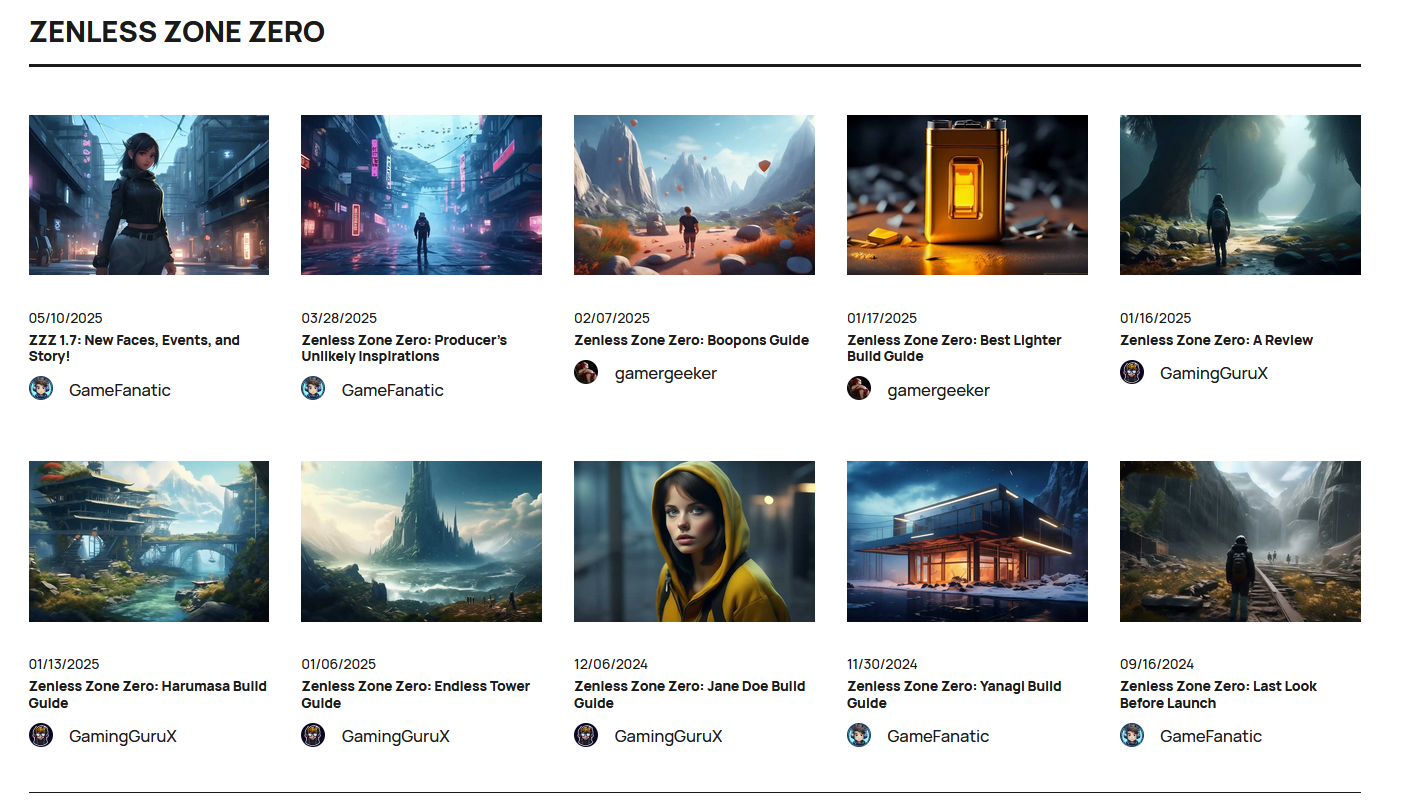Image resolution: width=1402 pixels, height=800 pixels.
Task: Open the Last Look Before Launch thumbnail
Action: pos(1240,541)
